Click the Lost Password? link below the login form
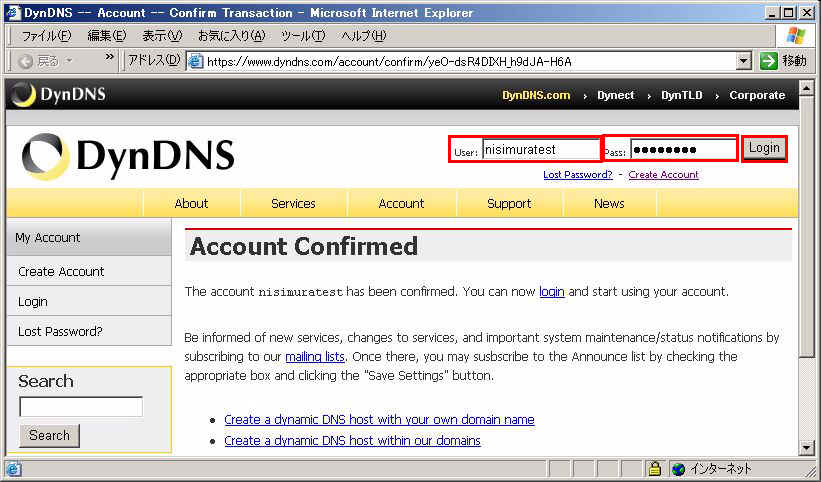Screen dimensions: 821x482 click(x=578, y=175)
